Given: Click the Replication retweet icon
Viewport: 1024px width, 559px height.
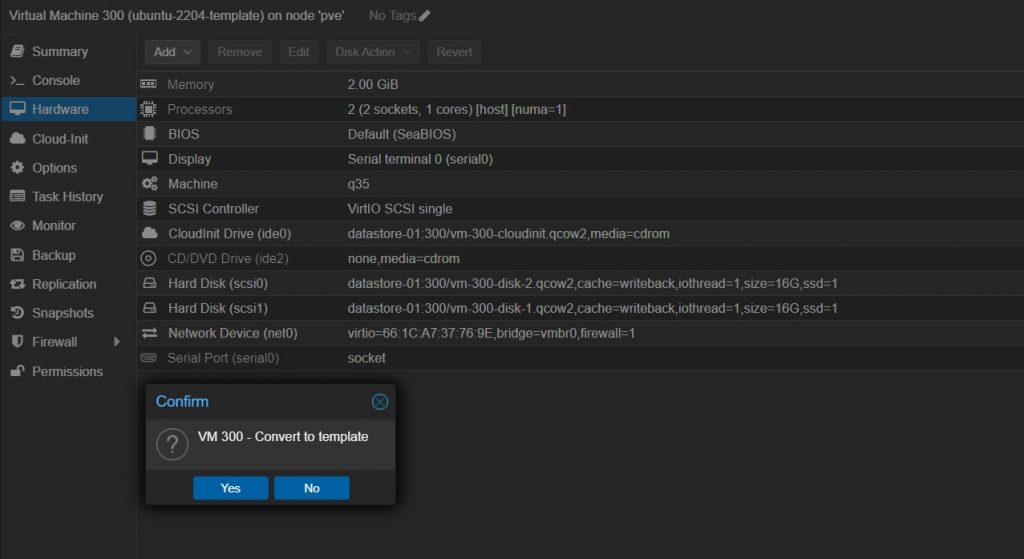Looking at the screenshot, I should tap(17, 284).
